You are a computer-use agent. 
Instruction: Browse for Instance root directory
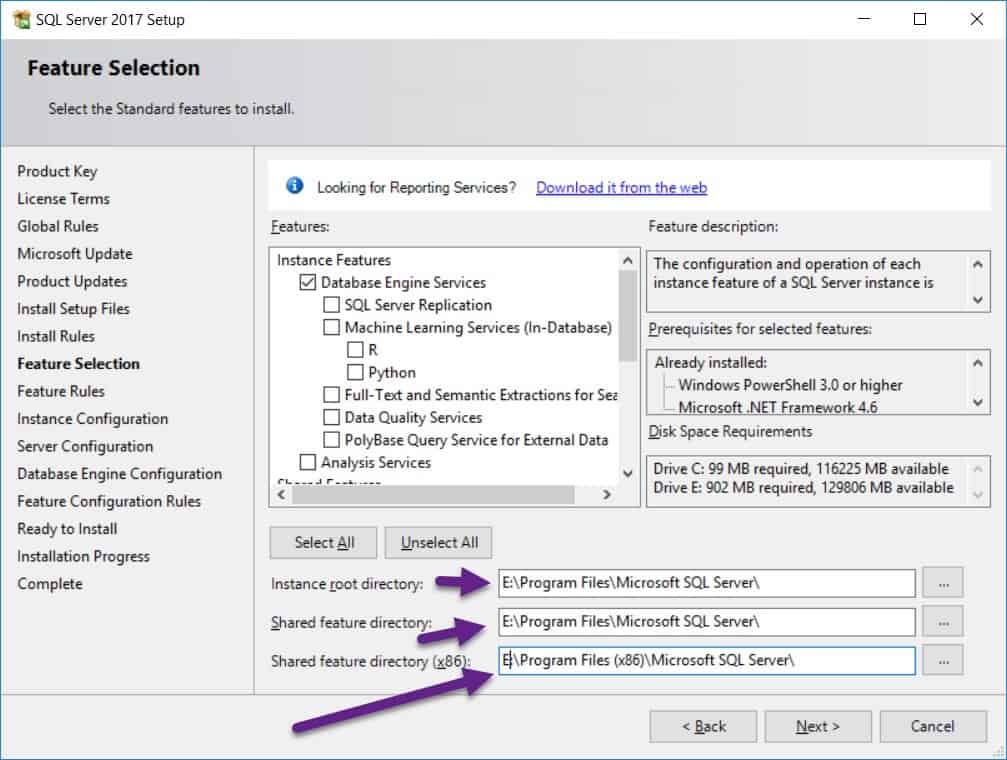(943, 583)
